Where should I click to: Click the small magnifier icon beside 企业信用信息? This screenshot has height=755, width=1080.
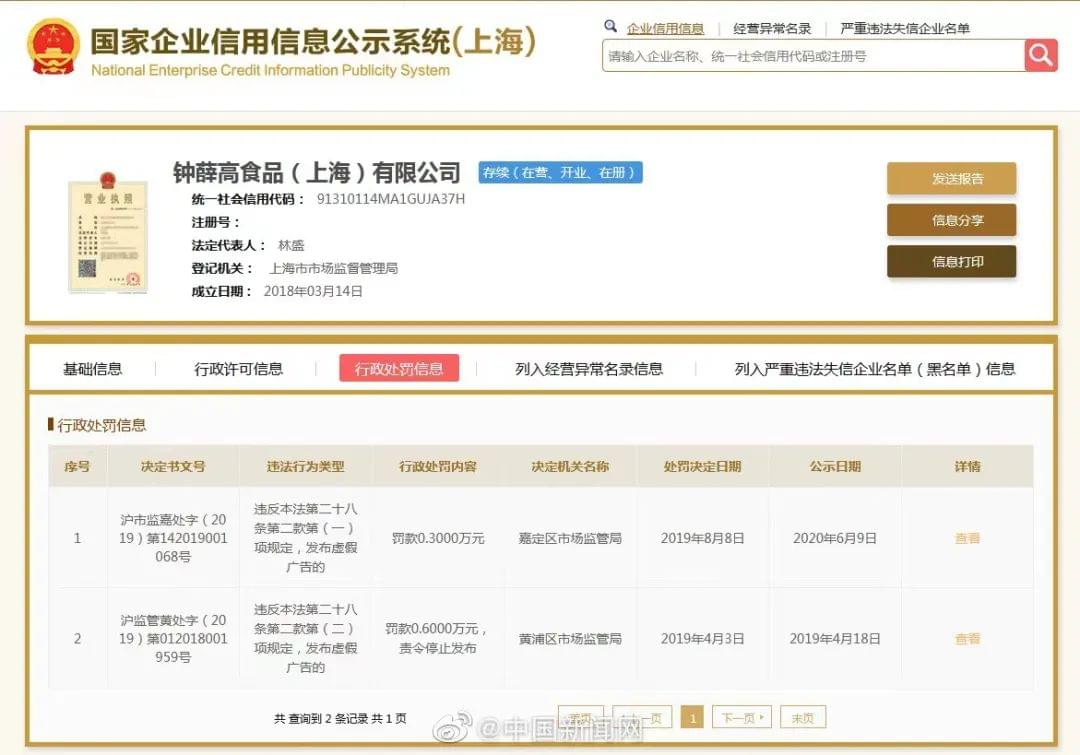tap(610, 26)
